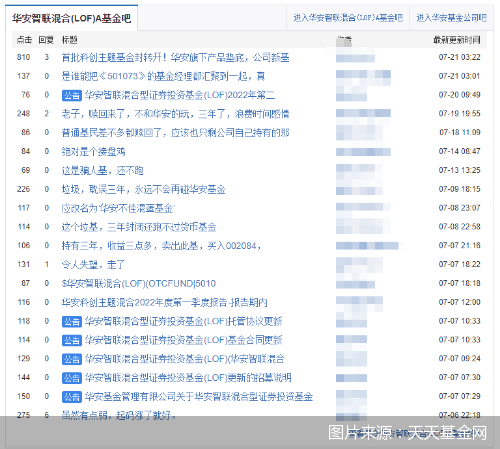This screenshot has width=500, height=449.
Task: Click the 回复 column header
Action: tap(46, 40)
